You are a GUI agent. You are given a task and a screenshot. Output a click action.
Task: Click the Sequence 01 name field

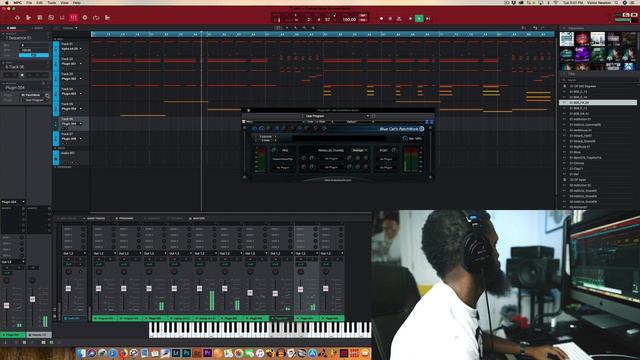[25, 38]
